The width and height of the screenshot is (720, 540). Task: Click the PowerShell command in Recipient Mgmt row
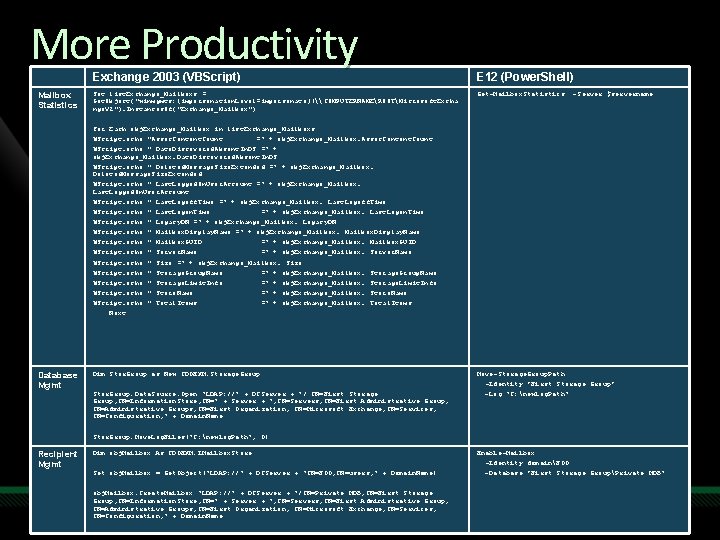pos(571,463)
